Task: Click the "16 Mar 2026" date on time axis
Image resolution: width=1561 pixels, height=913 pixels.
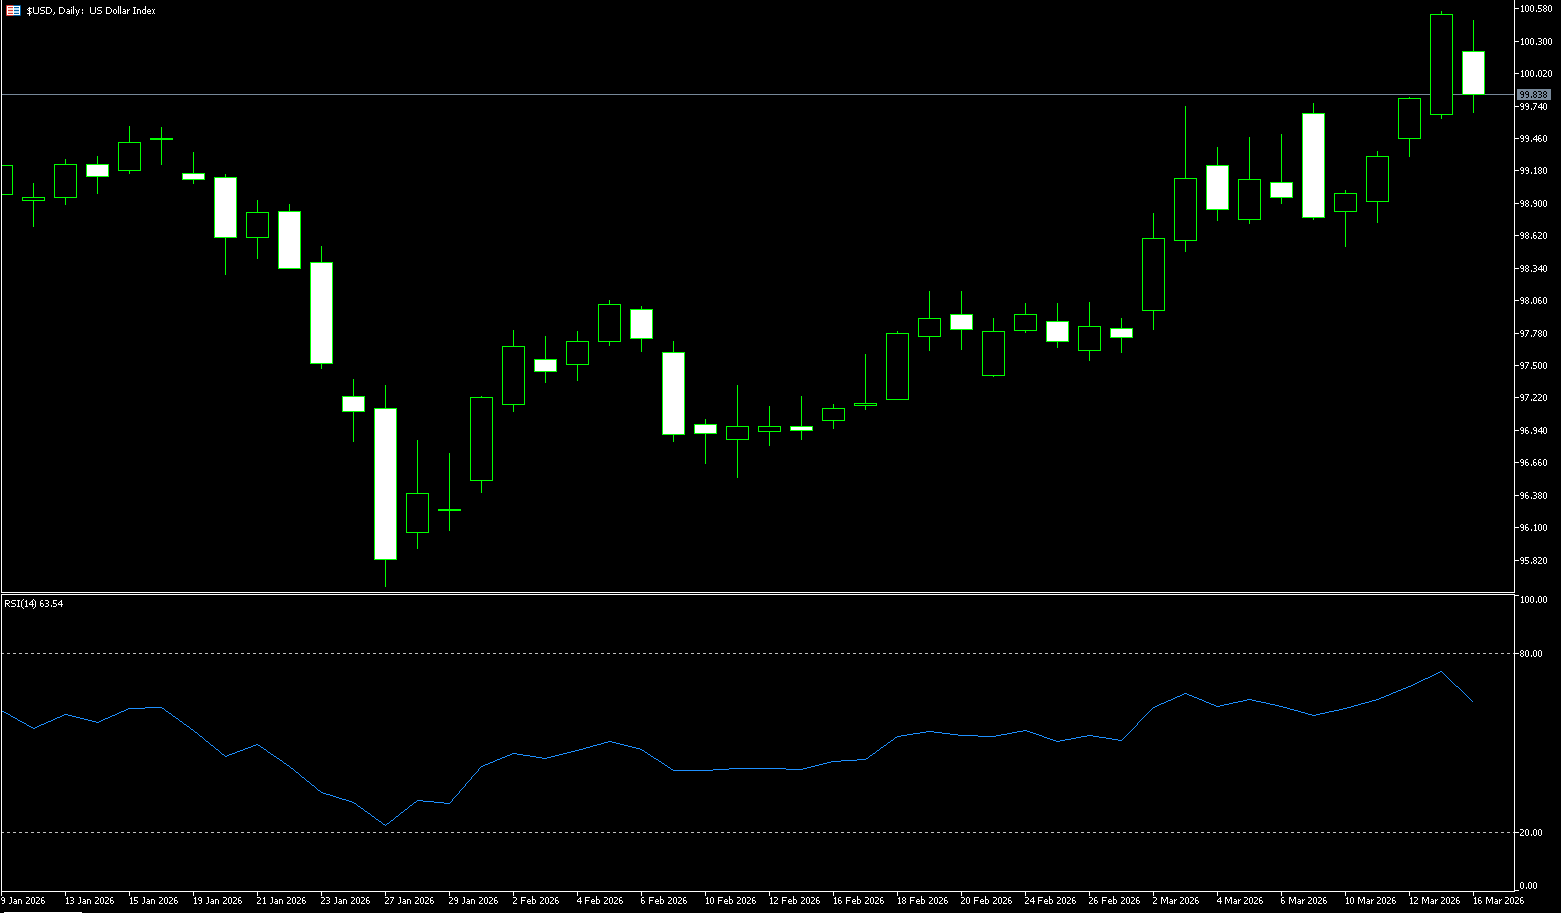Action: 1497,901
